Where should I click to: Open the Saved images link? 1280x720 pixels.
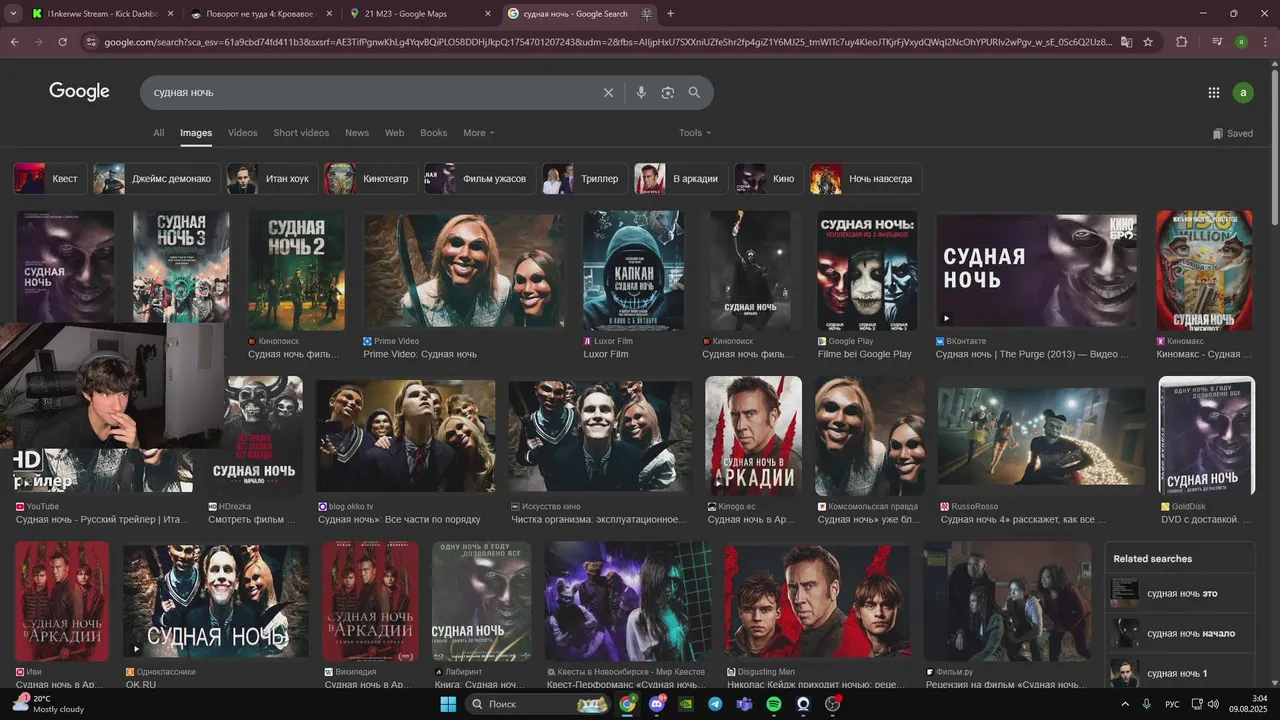coord(1232,133)
